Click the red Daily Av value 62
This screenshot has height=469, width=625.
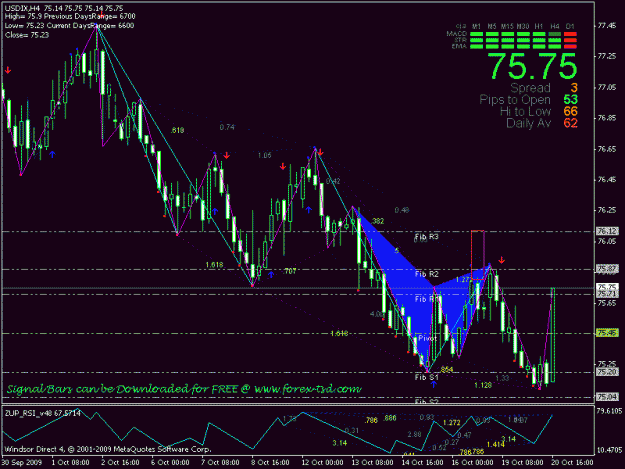[570, 123]
